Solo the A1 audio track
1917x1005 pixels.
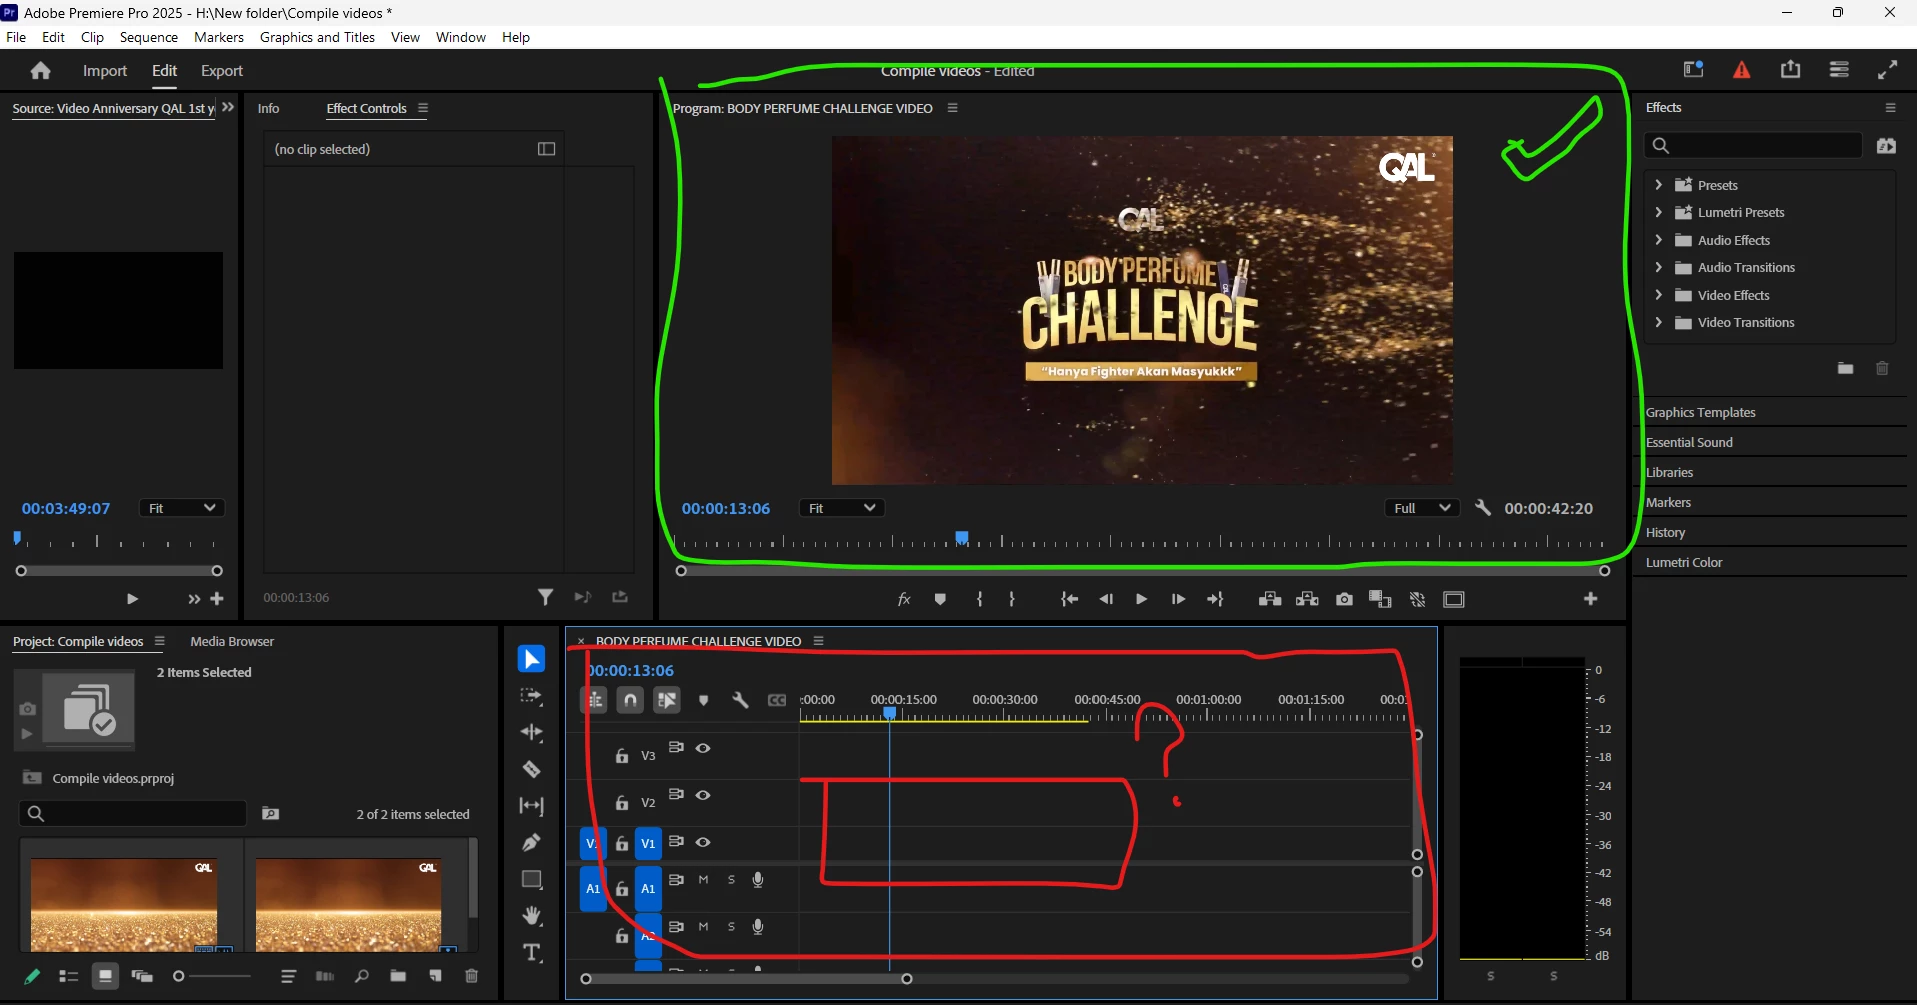[731, 880]
